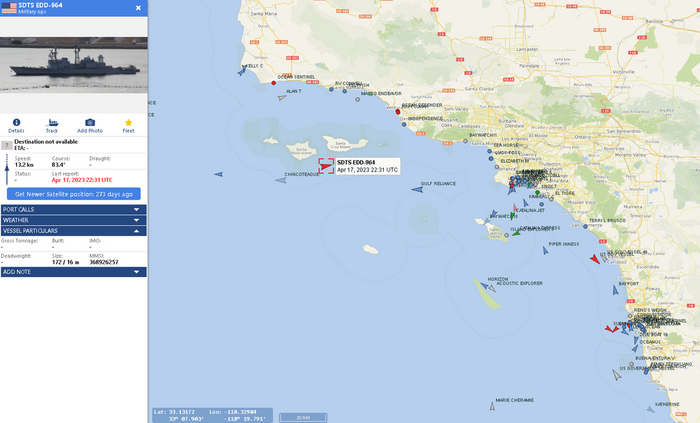
Task: Select the OCEAN DEFENDER red marker
Action: (x=398, y=112)
